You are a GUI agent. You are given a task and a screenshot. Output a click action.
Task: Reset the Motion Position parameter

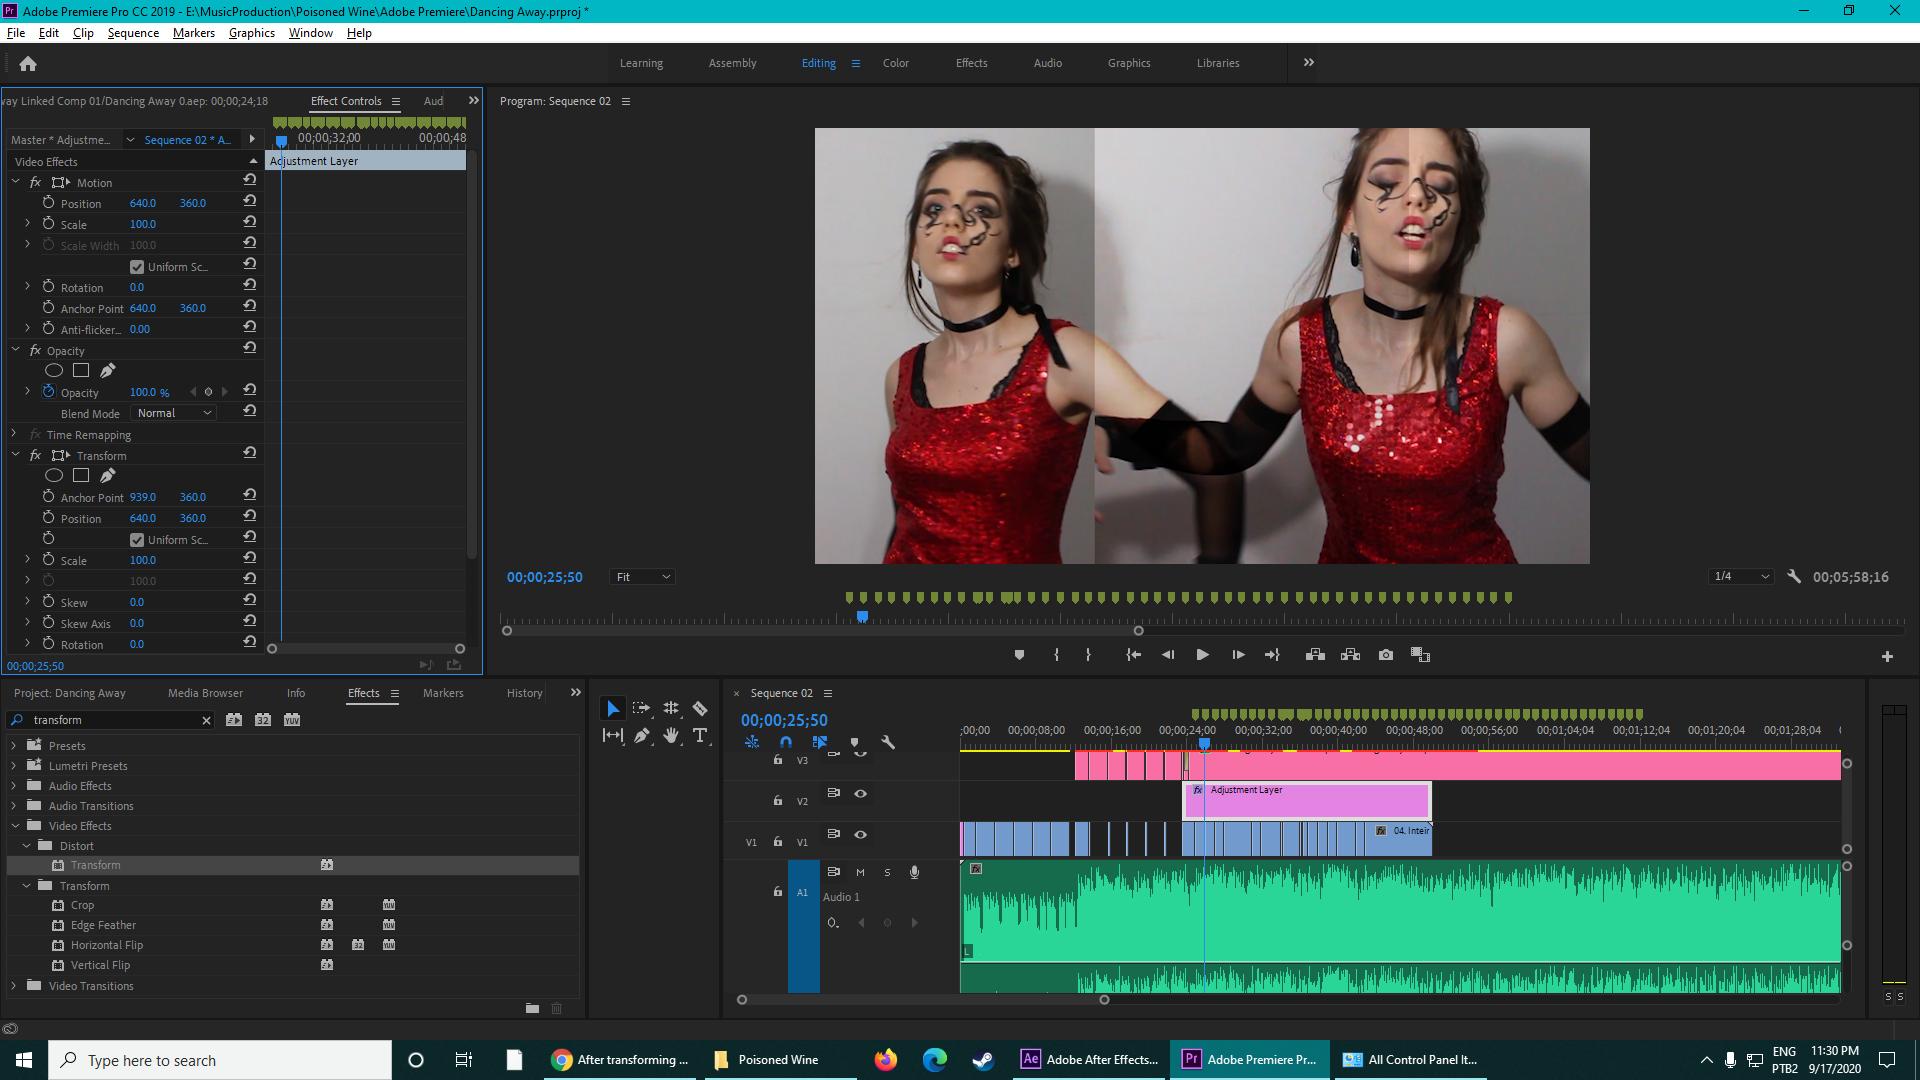(250, 202)
